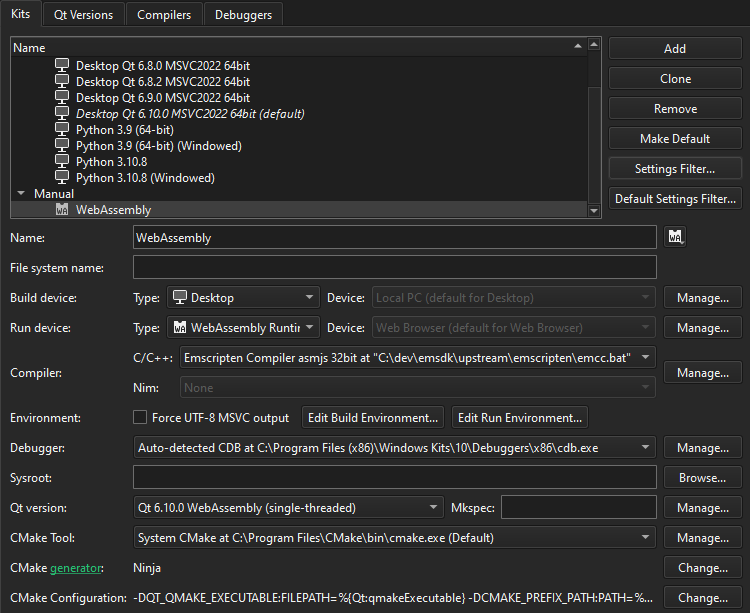Expand the Debugger selection dropdown
750x613 pixels.
point(645,448)
